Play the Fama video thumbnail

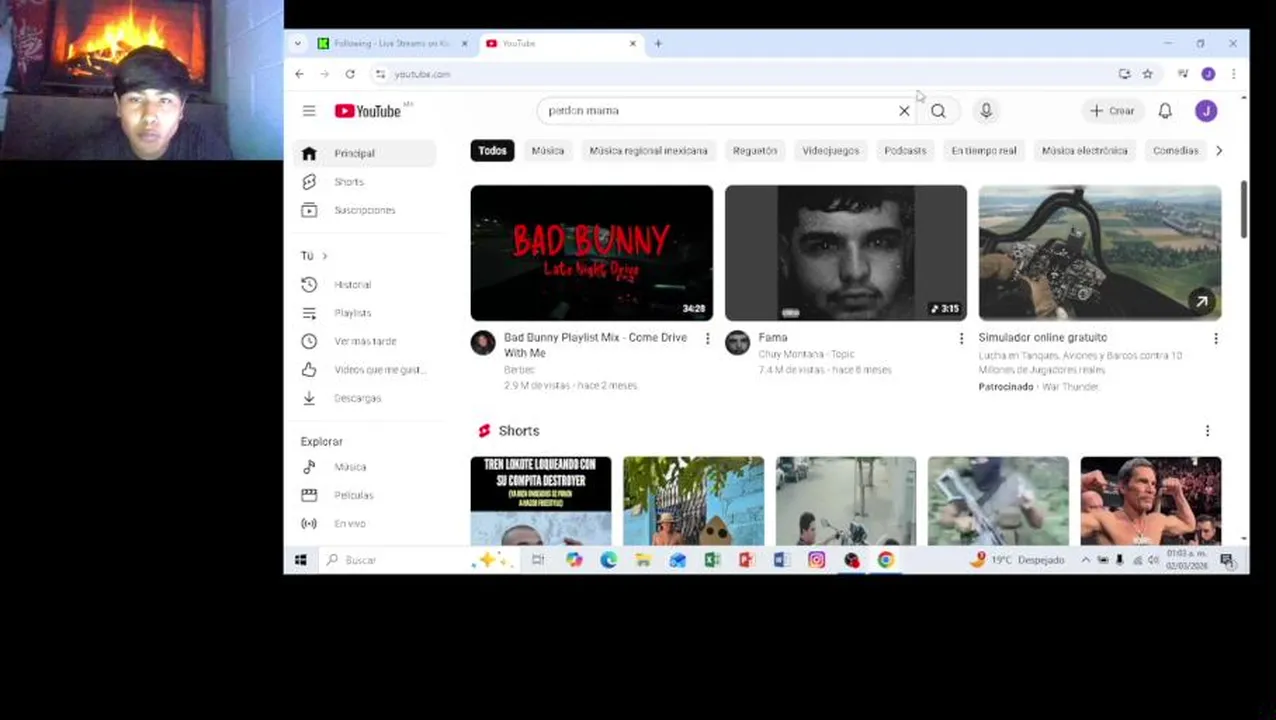846,253
